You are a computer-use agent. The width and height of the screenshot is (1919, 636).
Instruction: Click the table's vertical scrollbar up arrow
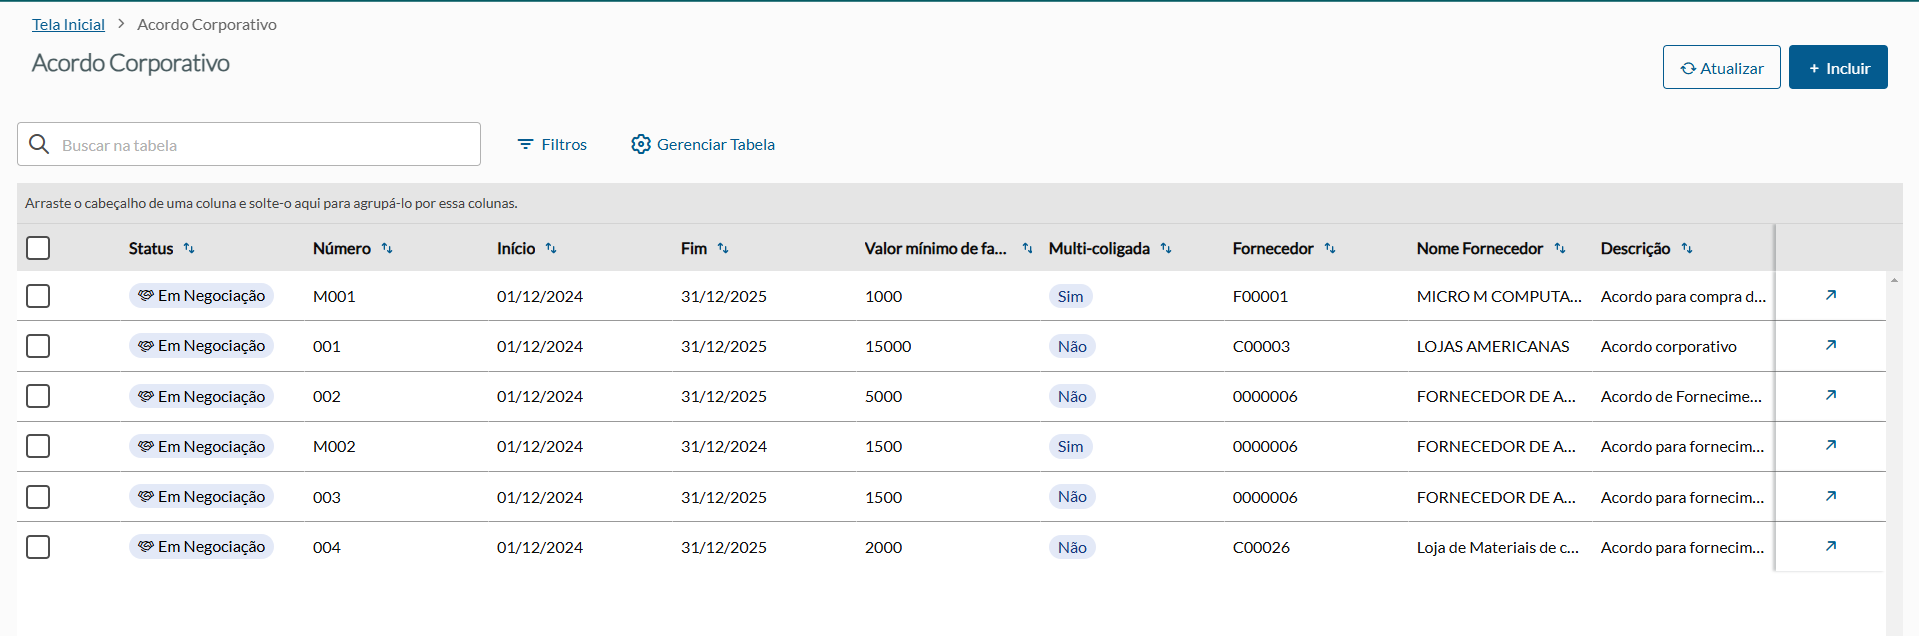[1894, 281]
